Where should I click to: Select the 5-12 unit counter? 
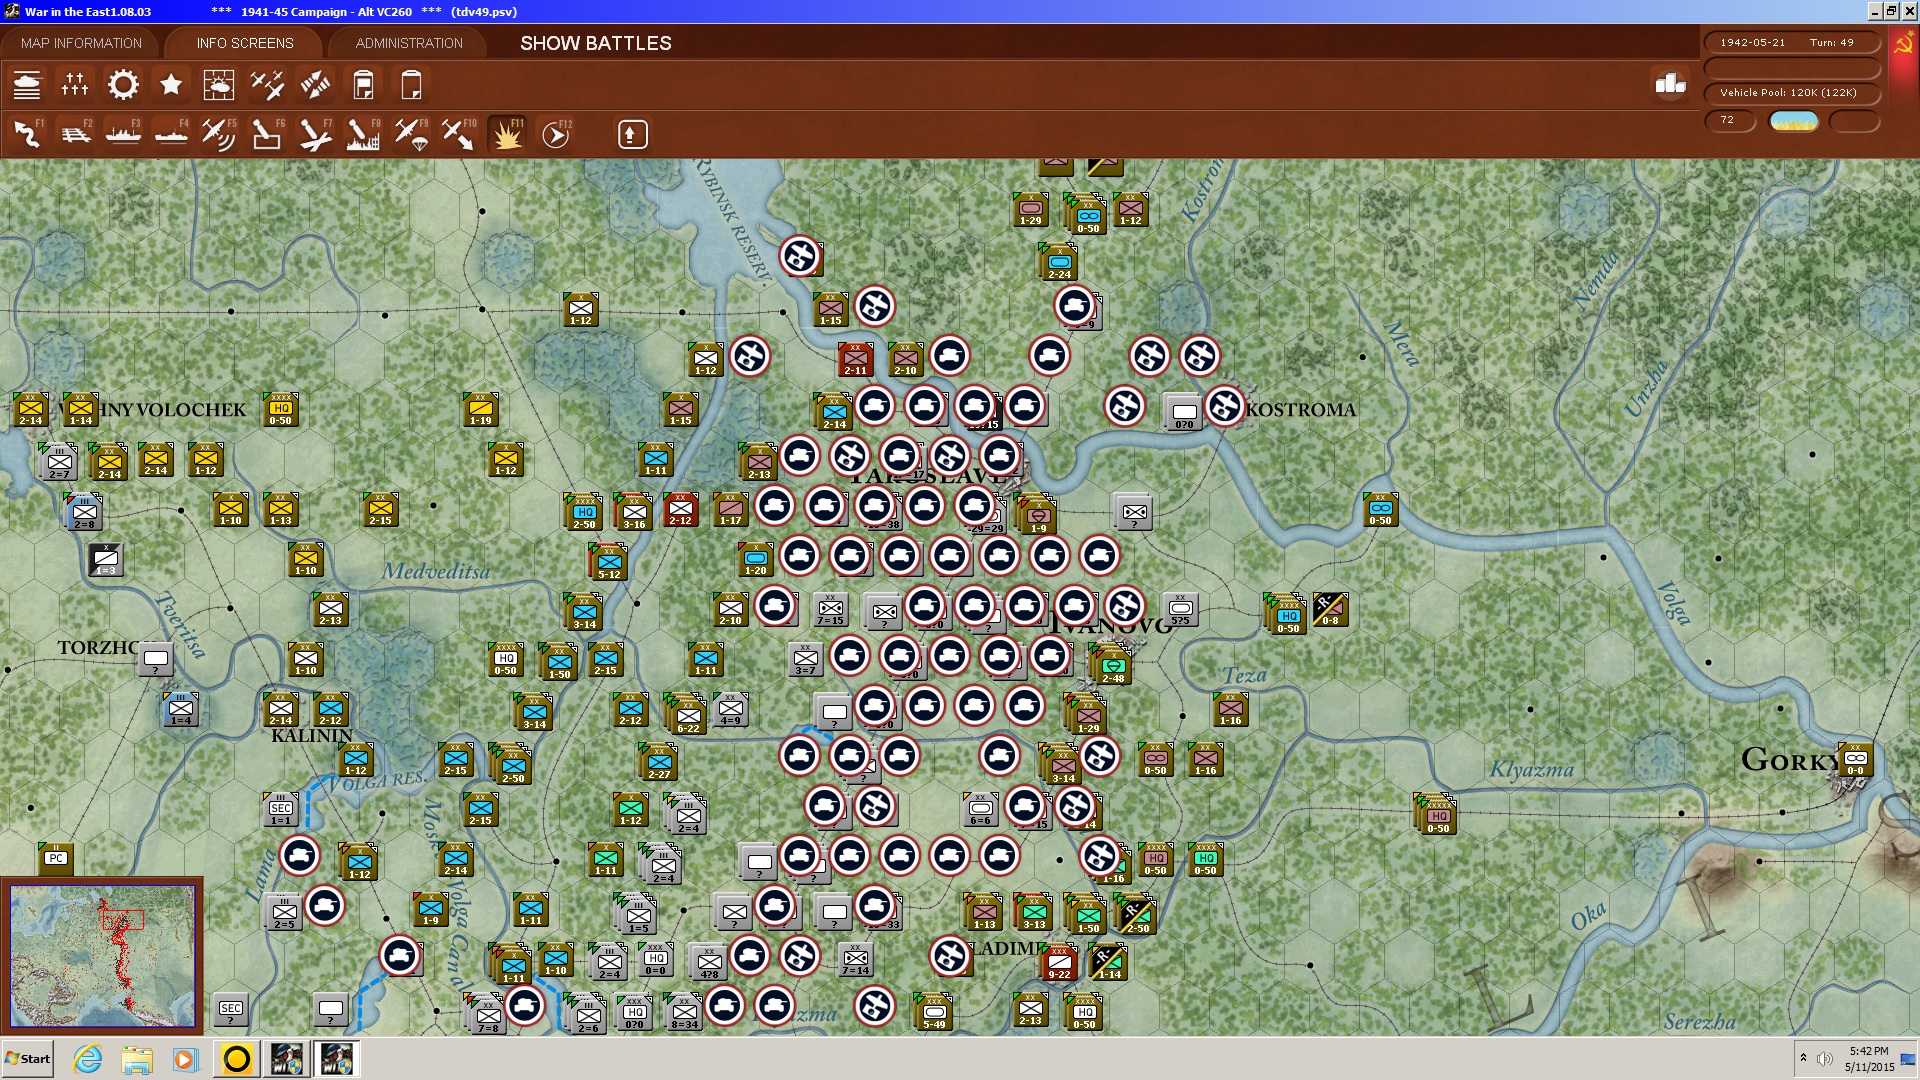click(x=609, y=563)
